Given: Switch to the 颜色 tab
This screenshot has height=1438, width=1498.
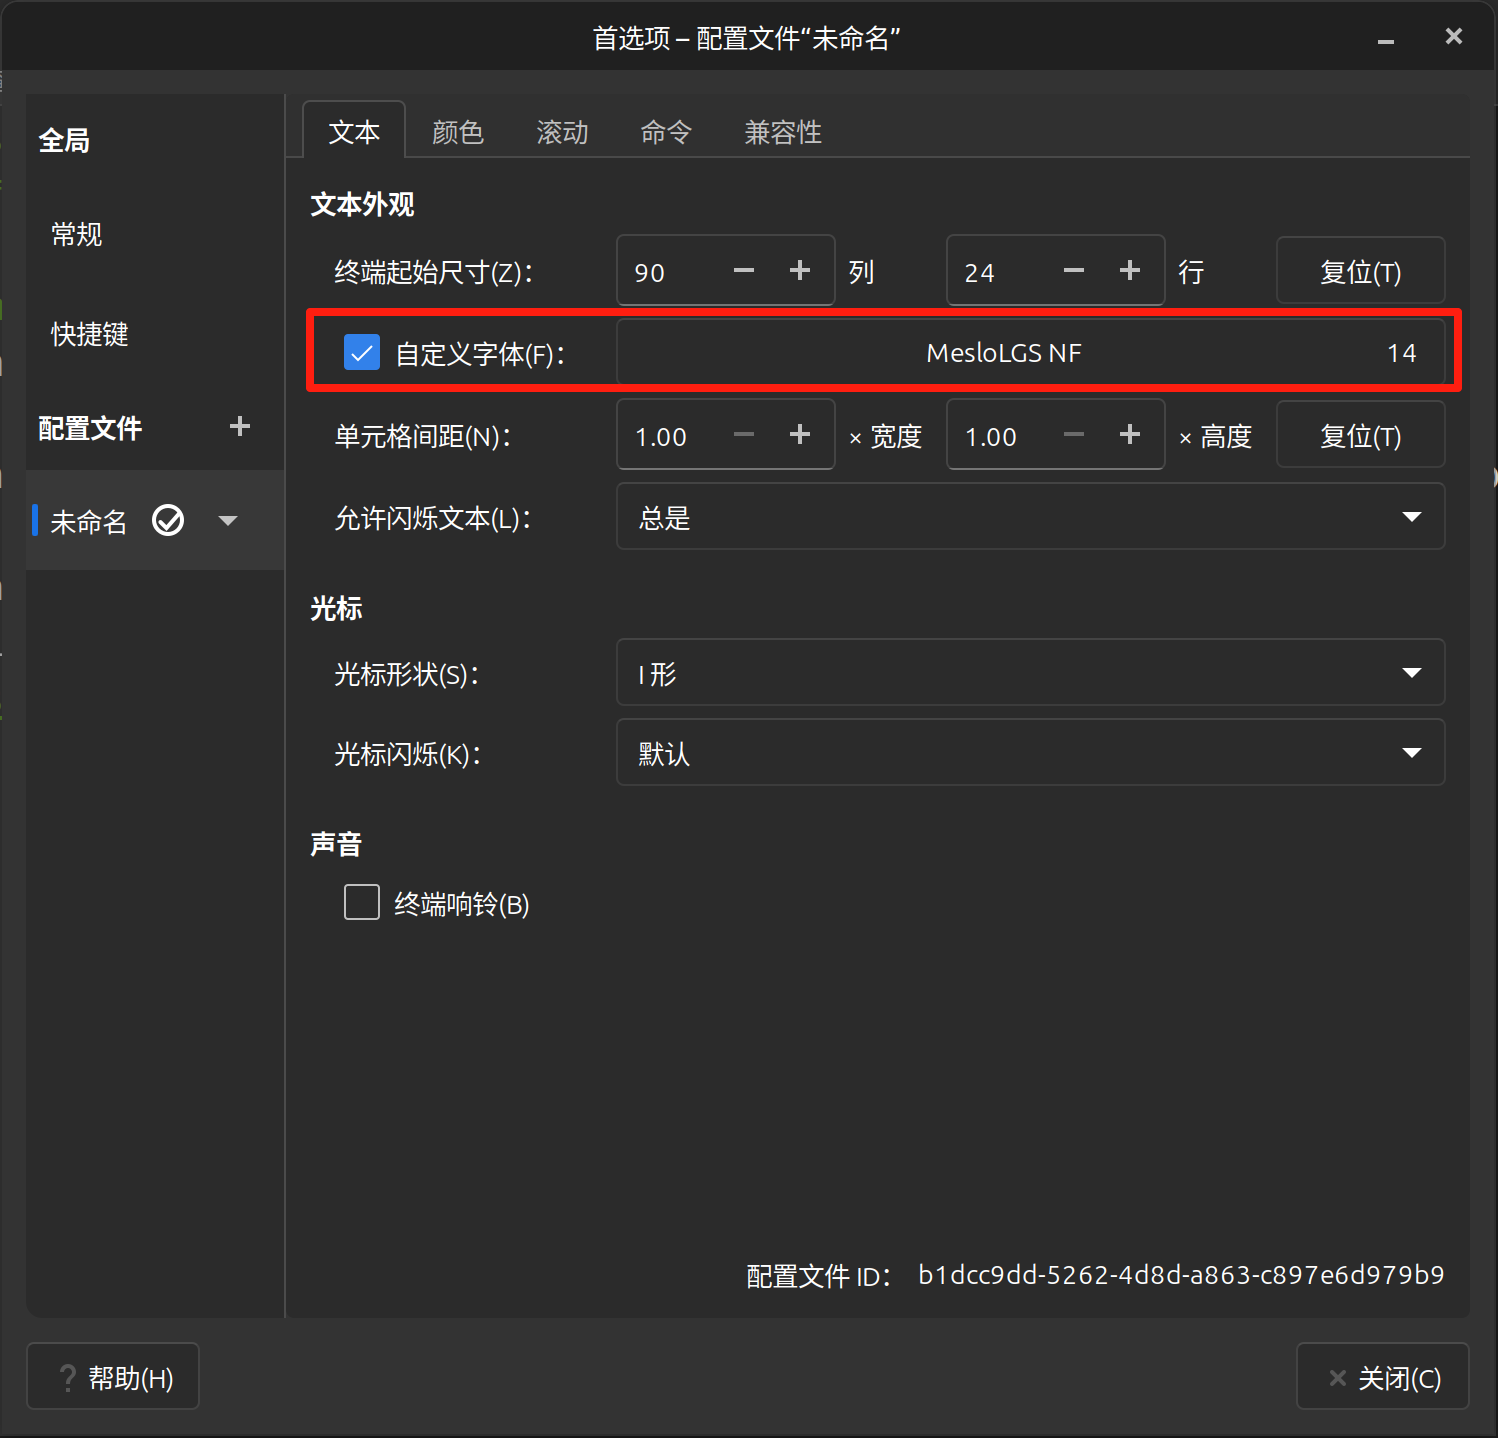Looking at the screenshot, I should pyautogui.click(x=457, y=132).
